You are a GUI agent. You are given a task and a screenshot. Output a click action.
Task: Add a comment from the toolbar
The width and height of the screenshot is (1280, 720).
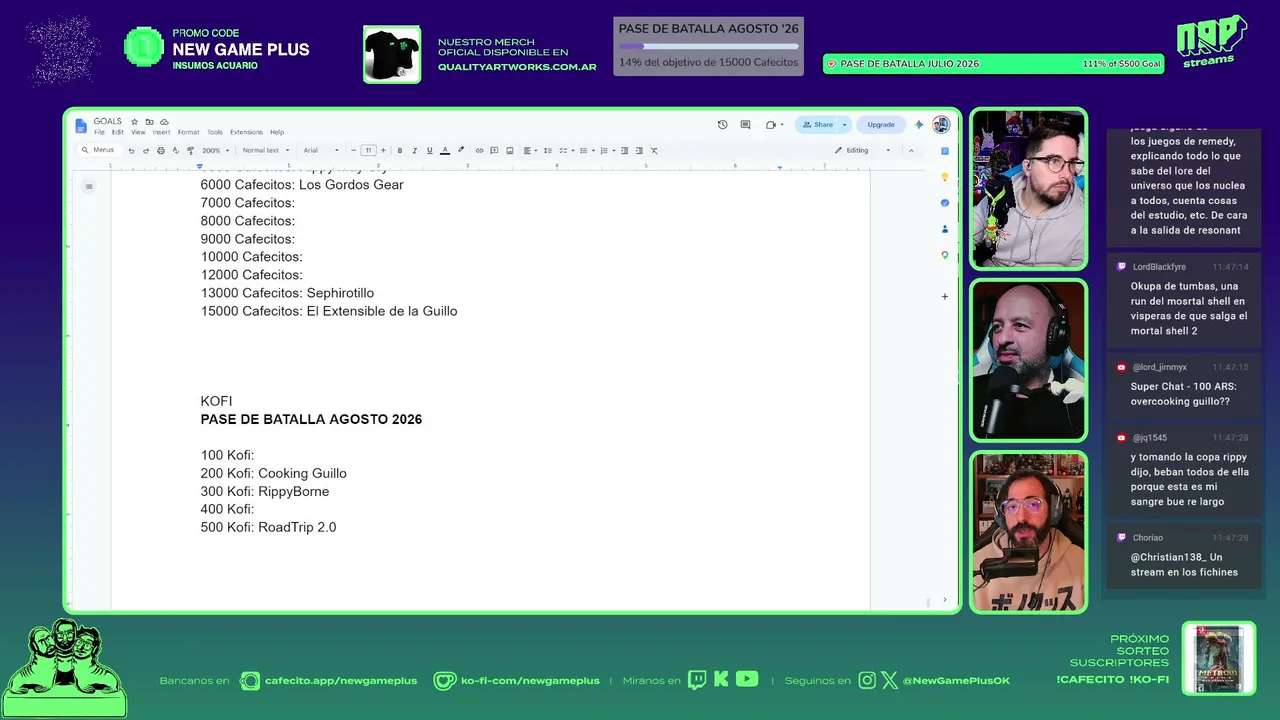click(494, 151)
